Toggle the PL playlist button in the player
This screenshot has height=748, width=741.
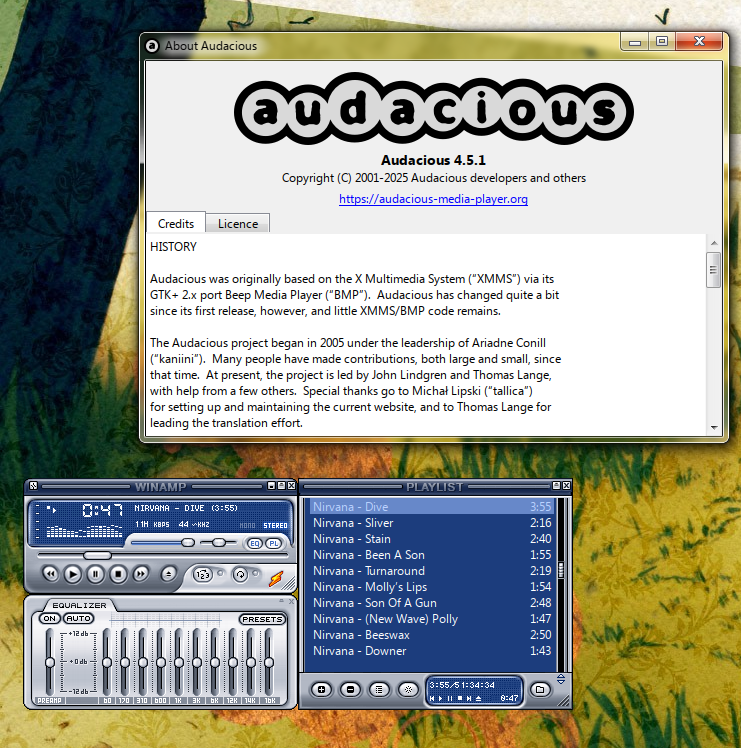274,543
